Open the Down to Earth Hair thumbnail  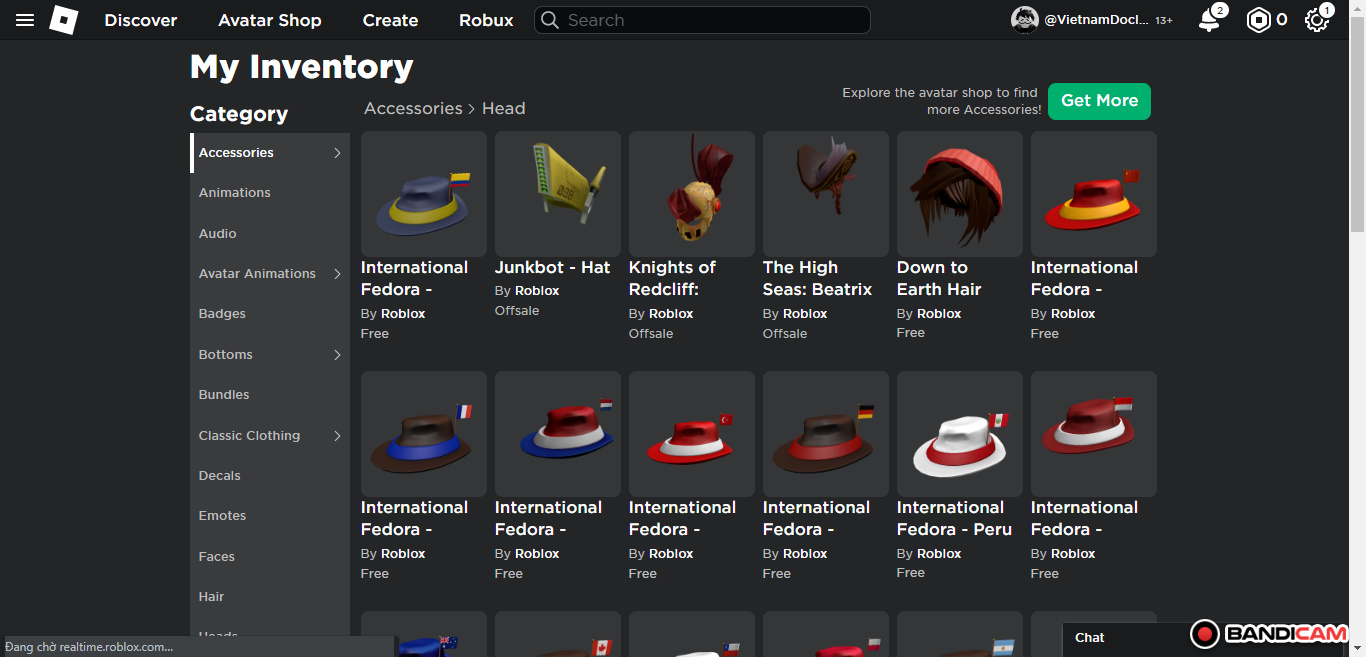tap(959, 194)
